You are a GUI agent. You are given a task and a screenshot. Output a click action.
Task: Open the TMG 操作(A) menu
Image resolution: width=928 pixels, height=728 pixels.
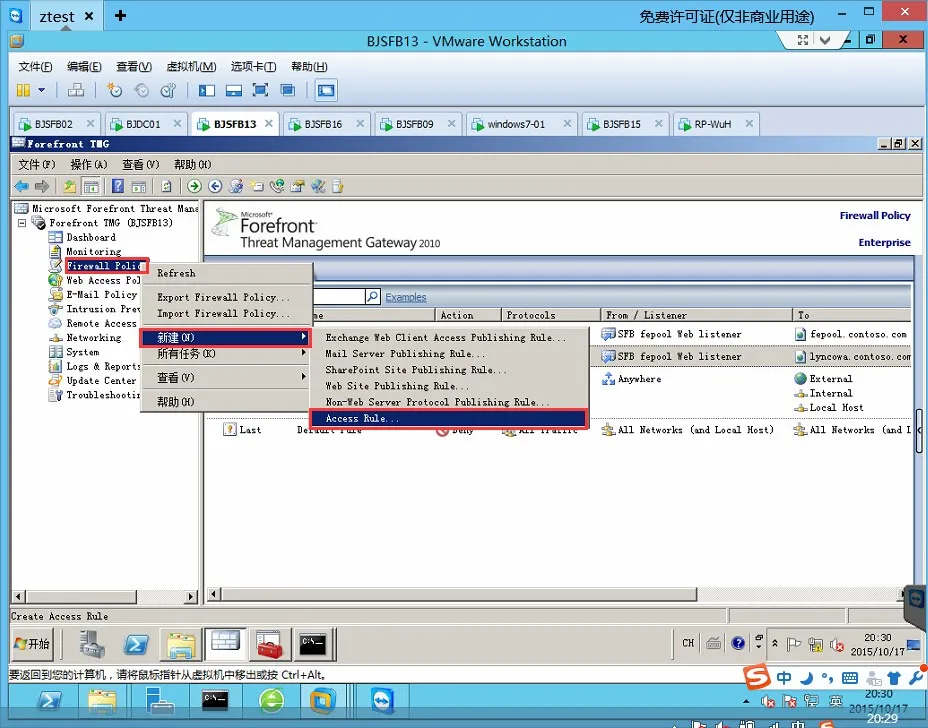coord(89,164)
